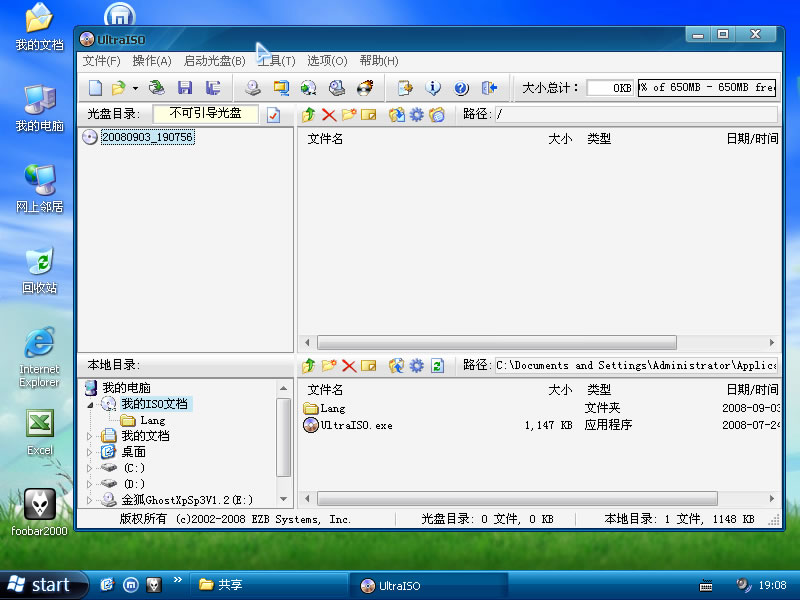
Task: Open the 工具(T) menu
Action: pos(276,61)
